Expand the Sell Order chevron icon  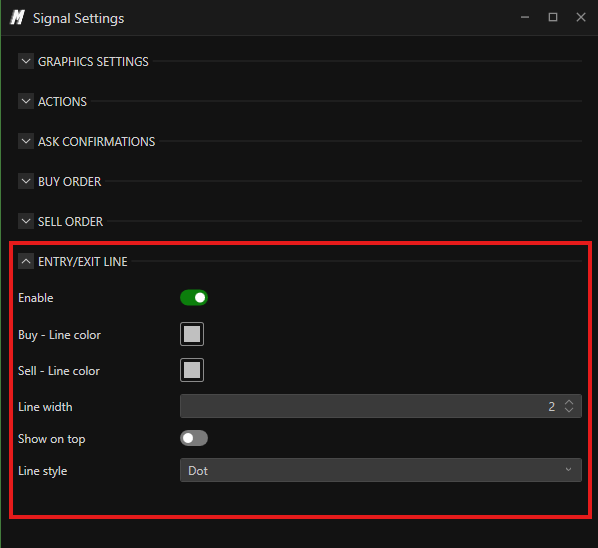coord(26,222)
